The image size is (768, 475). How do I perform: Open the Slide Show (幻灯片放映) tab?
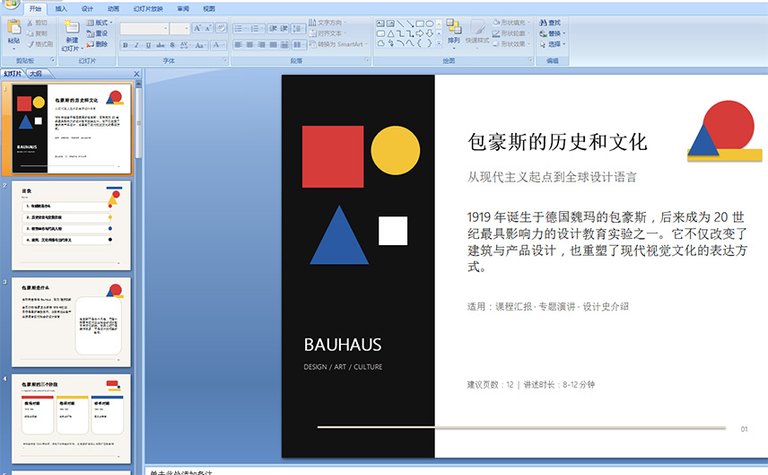pyautogui.click(x=148, y=8)
